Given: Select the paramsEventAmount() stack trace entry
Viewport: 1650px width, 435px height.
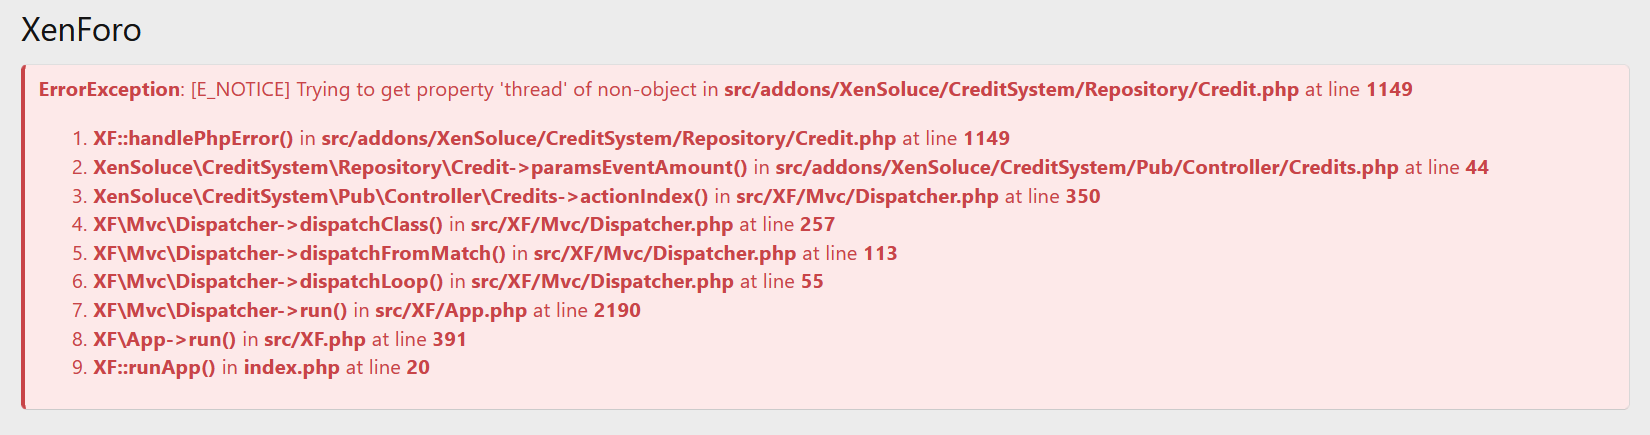Looking at the screenshot, I should 420,167.
